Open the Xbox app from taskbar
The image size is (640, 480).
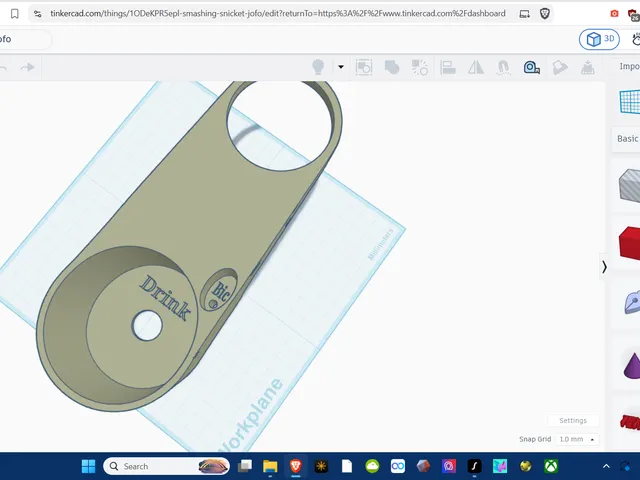[x=551, y=466]
